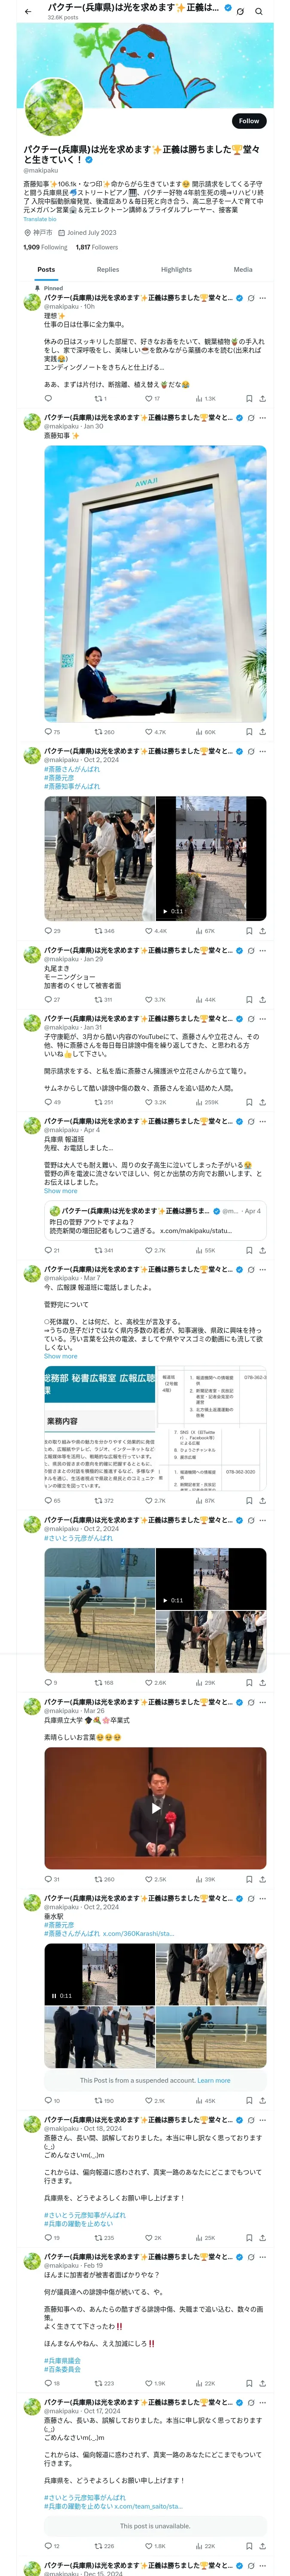Click the 'Translate bio' link
The width and height of the screenshot is (290, 2576).
tap(41, 219)
